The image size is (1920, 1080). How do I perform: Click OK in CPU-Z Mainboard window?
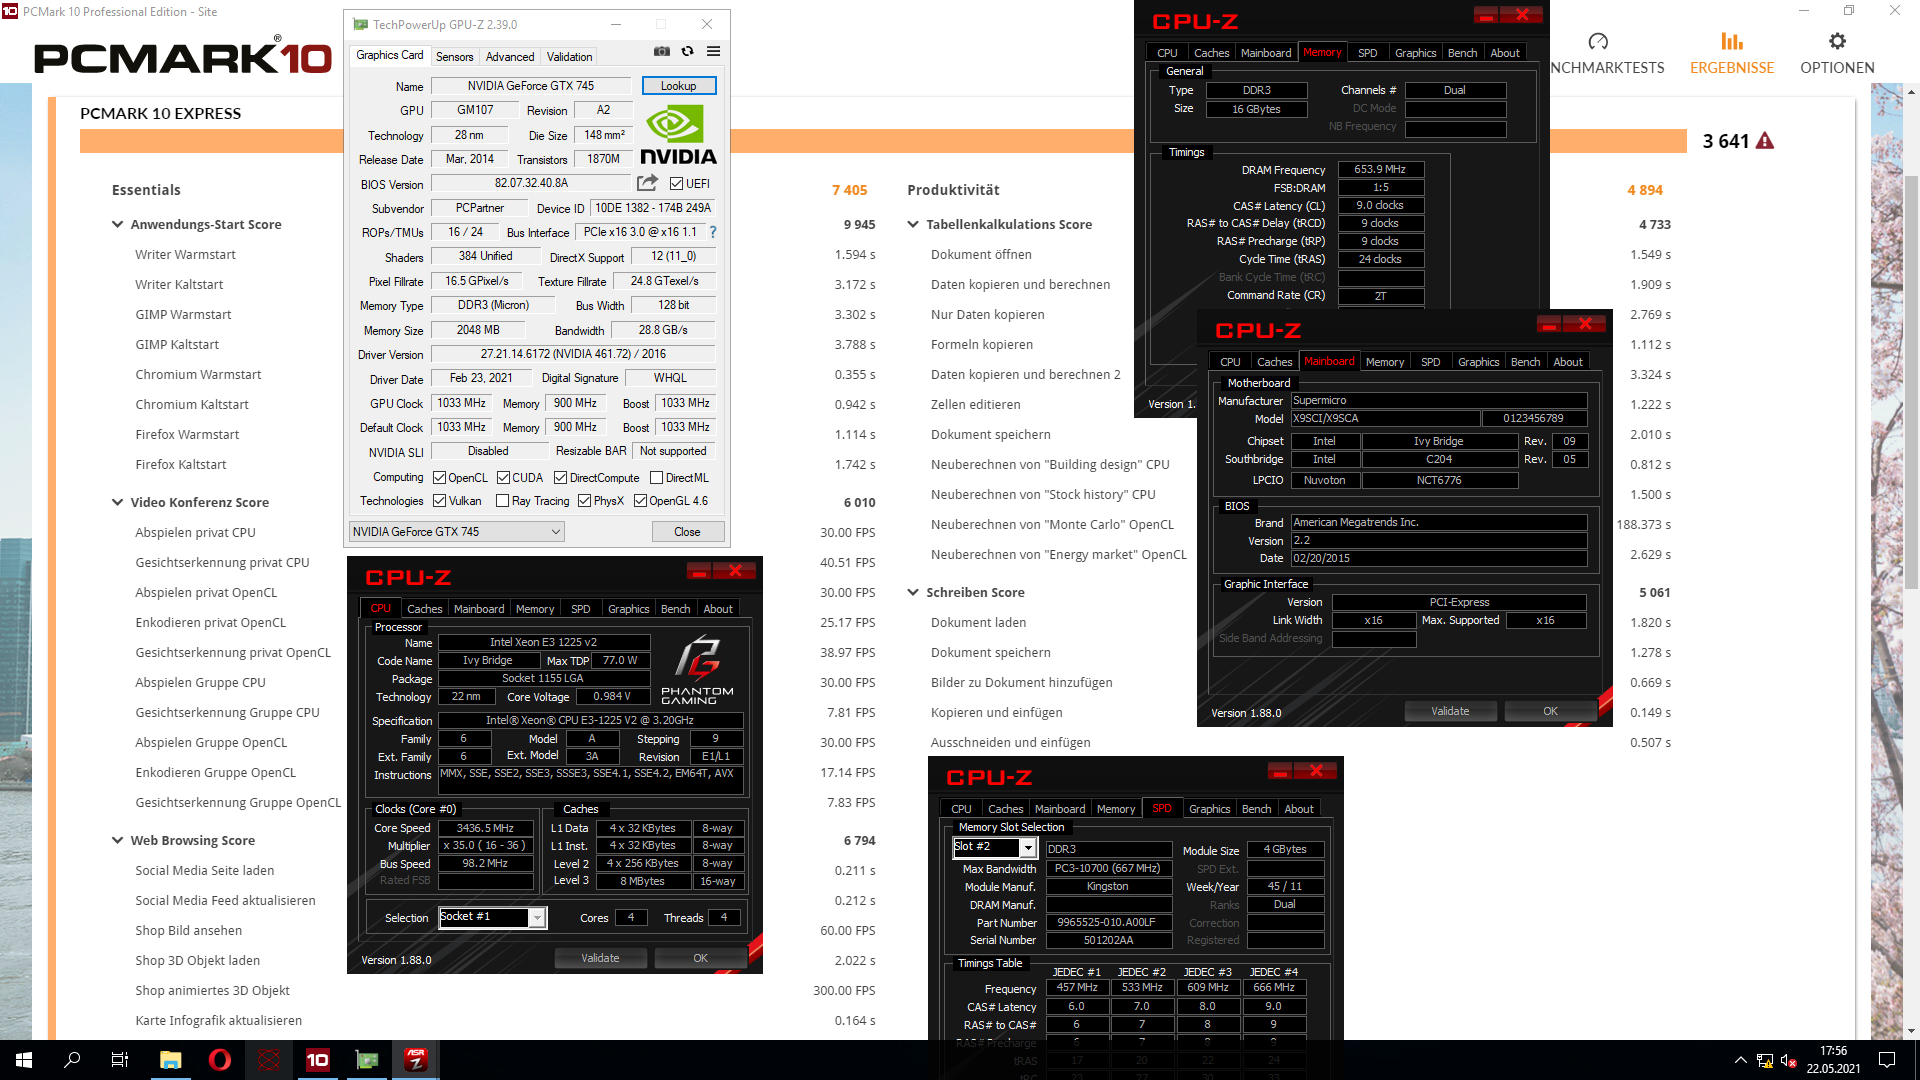[x=1550, y=711]
